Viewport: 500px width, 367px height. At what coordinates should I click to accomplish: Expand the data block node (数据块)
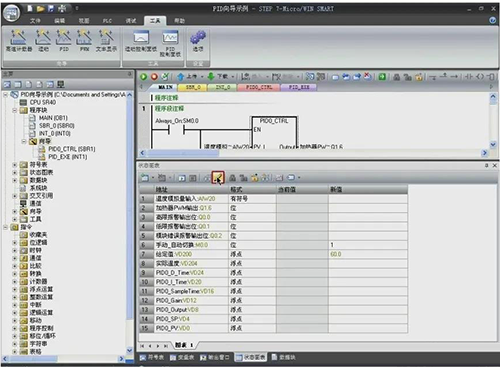15,180
